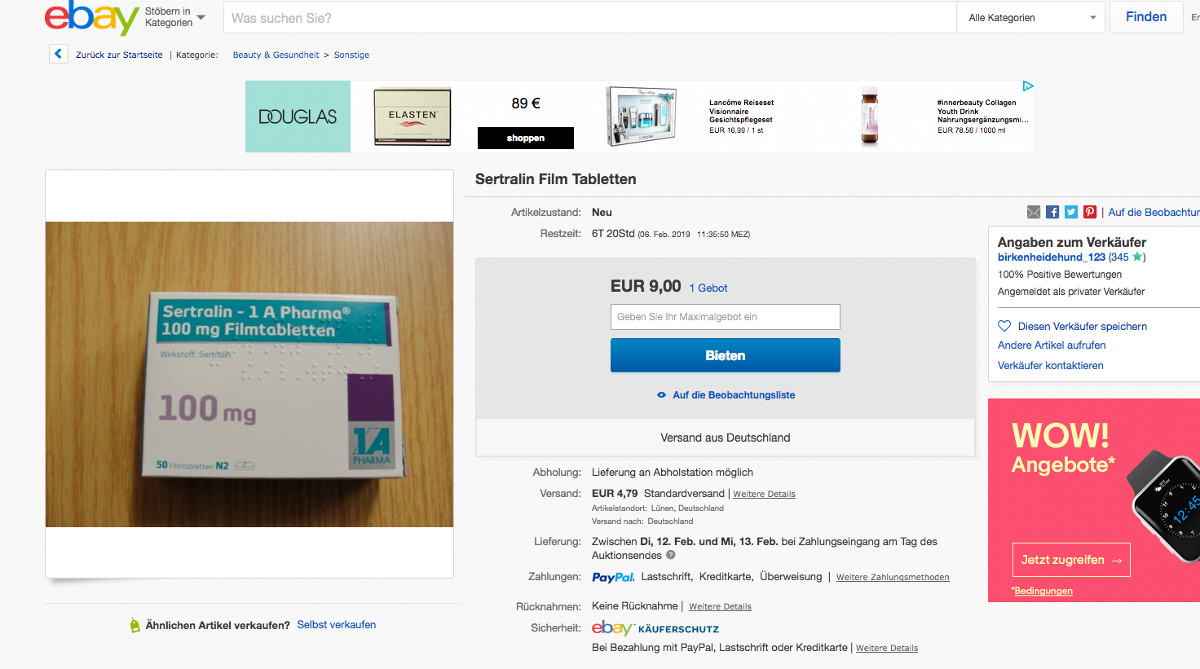Open the Stöbern in Kategorien dropdown

pyautogui.click(x=175, y=17)
